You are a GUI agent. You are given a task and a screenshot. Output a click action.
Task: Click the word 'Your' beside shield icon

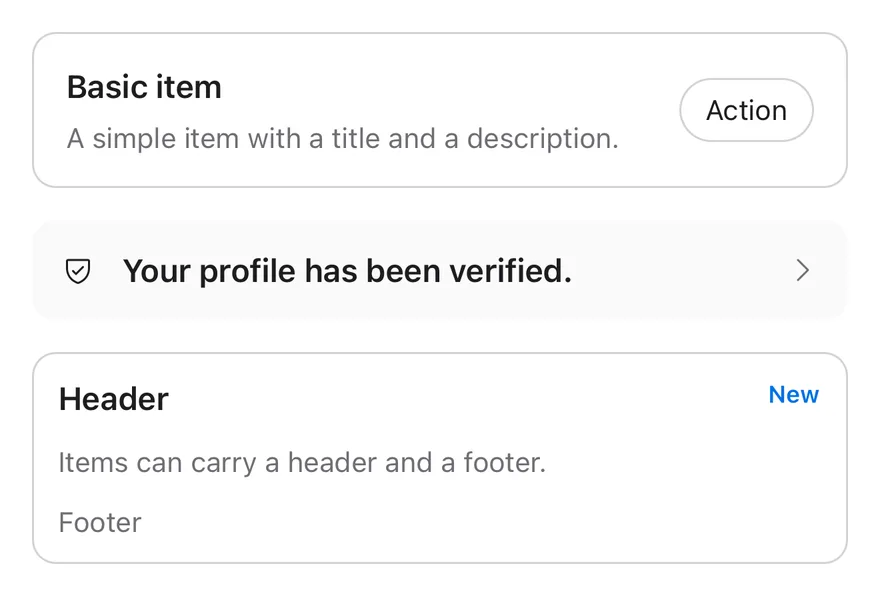(157, 271)
